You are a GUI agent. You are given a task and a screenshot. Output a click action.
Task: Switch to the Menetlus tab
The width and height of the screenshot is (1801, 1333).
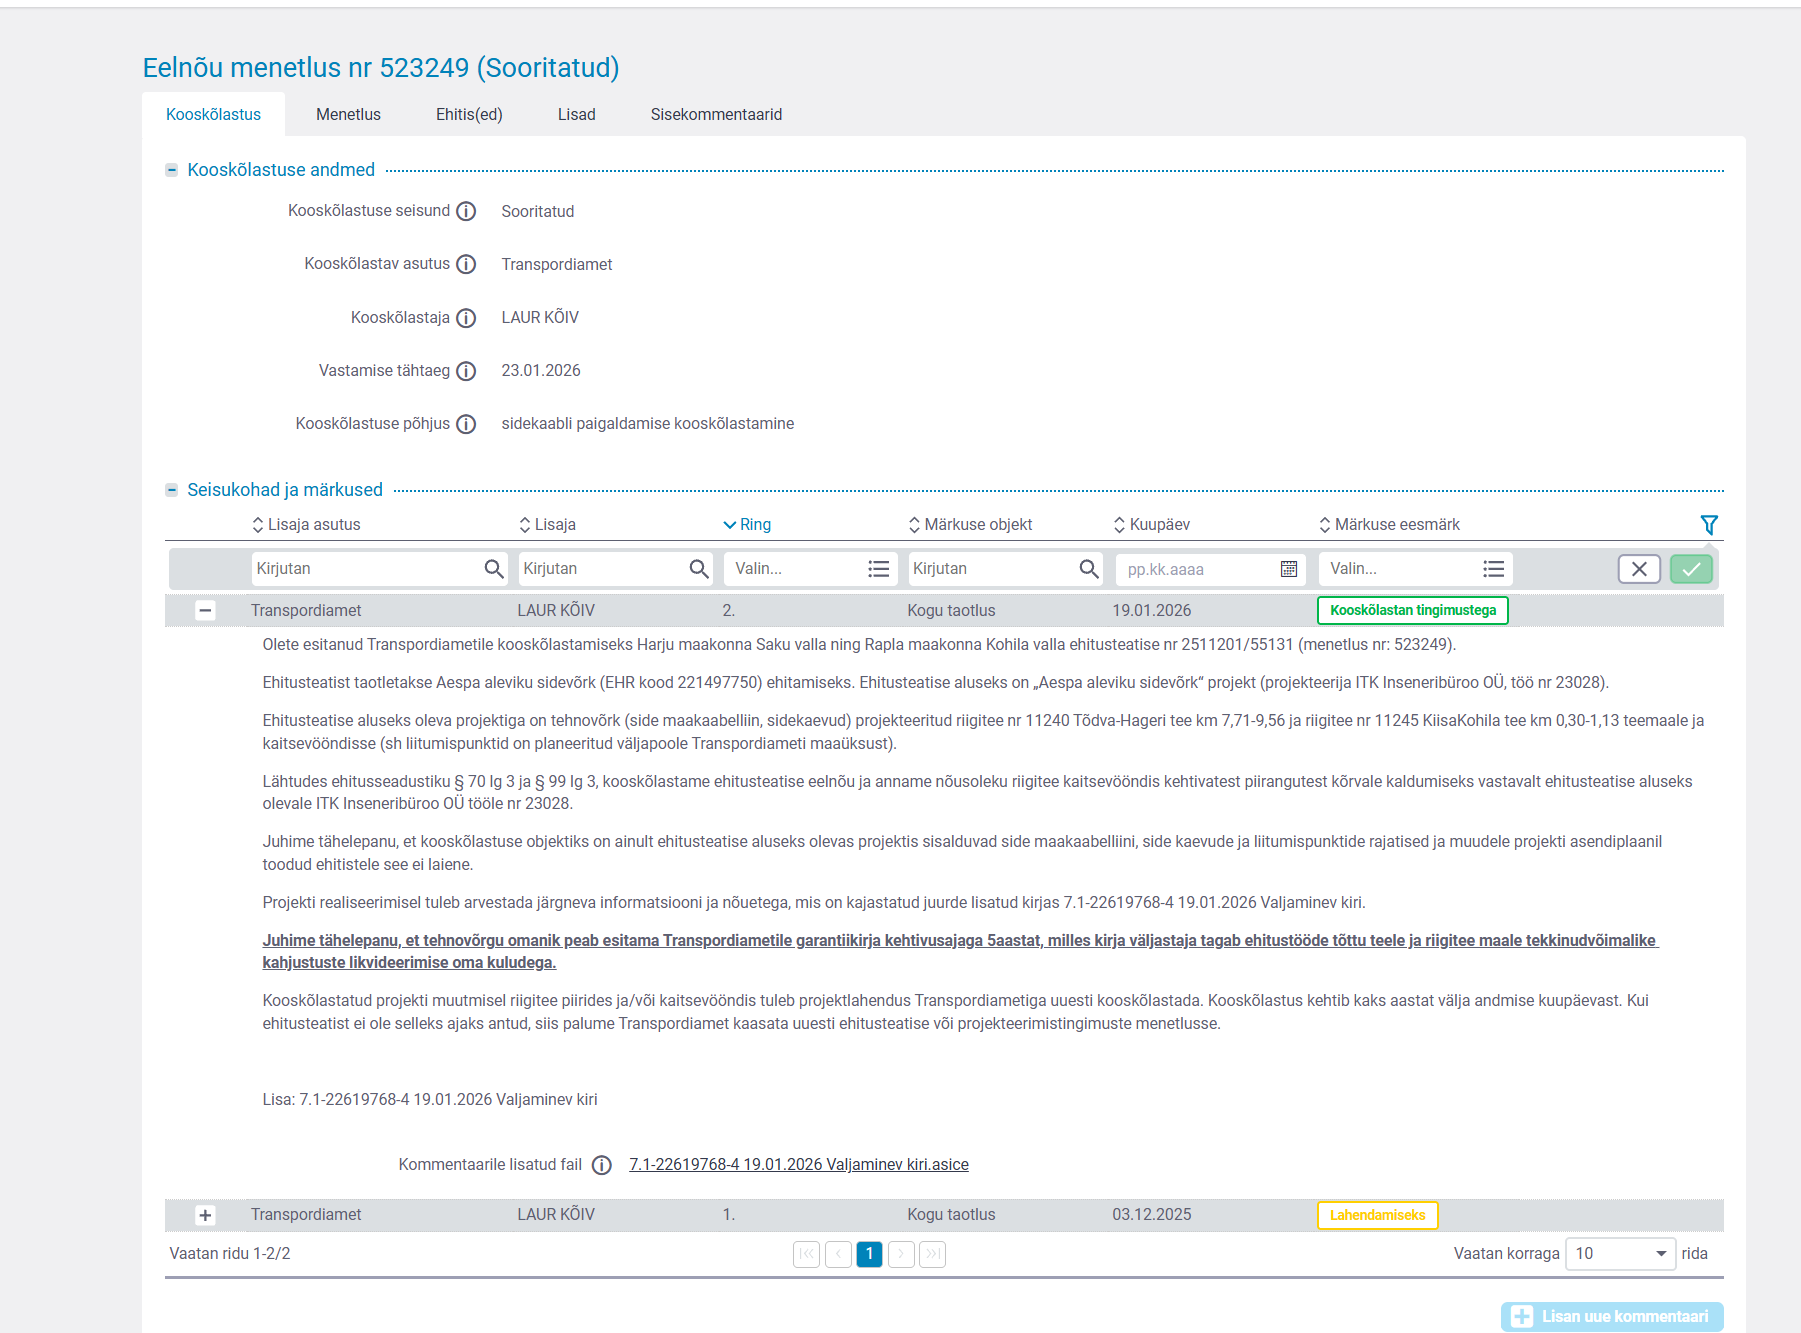click(x=348, y=115)
